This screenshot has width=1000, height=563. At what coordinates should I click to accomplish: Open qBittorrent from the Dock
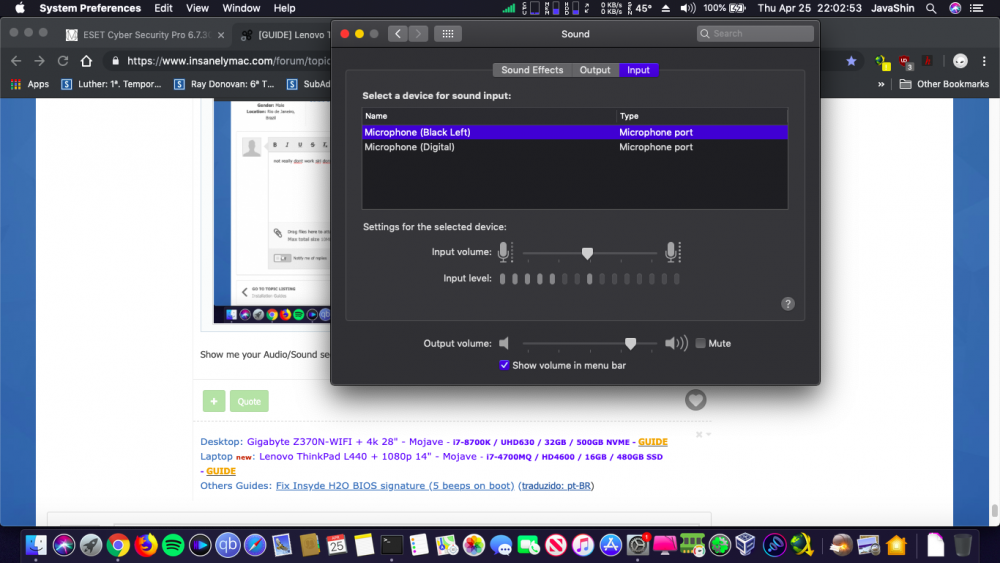click(x=228, y=545)
